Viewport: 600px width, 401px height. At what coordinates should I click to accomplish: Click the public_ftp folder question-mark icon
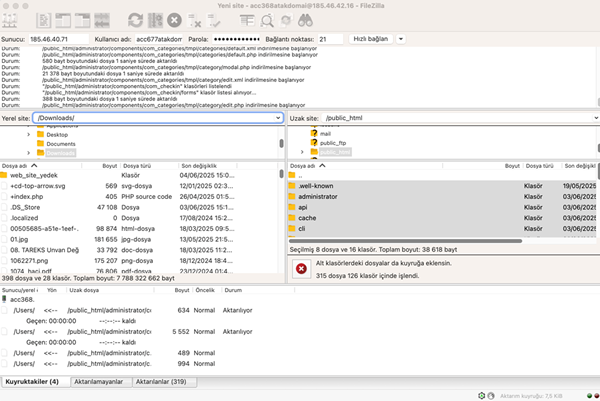coord(314,142)
